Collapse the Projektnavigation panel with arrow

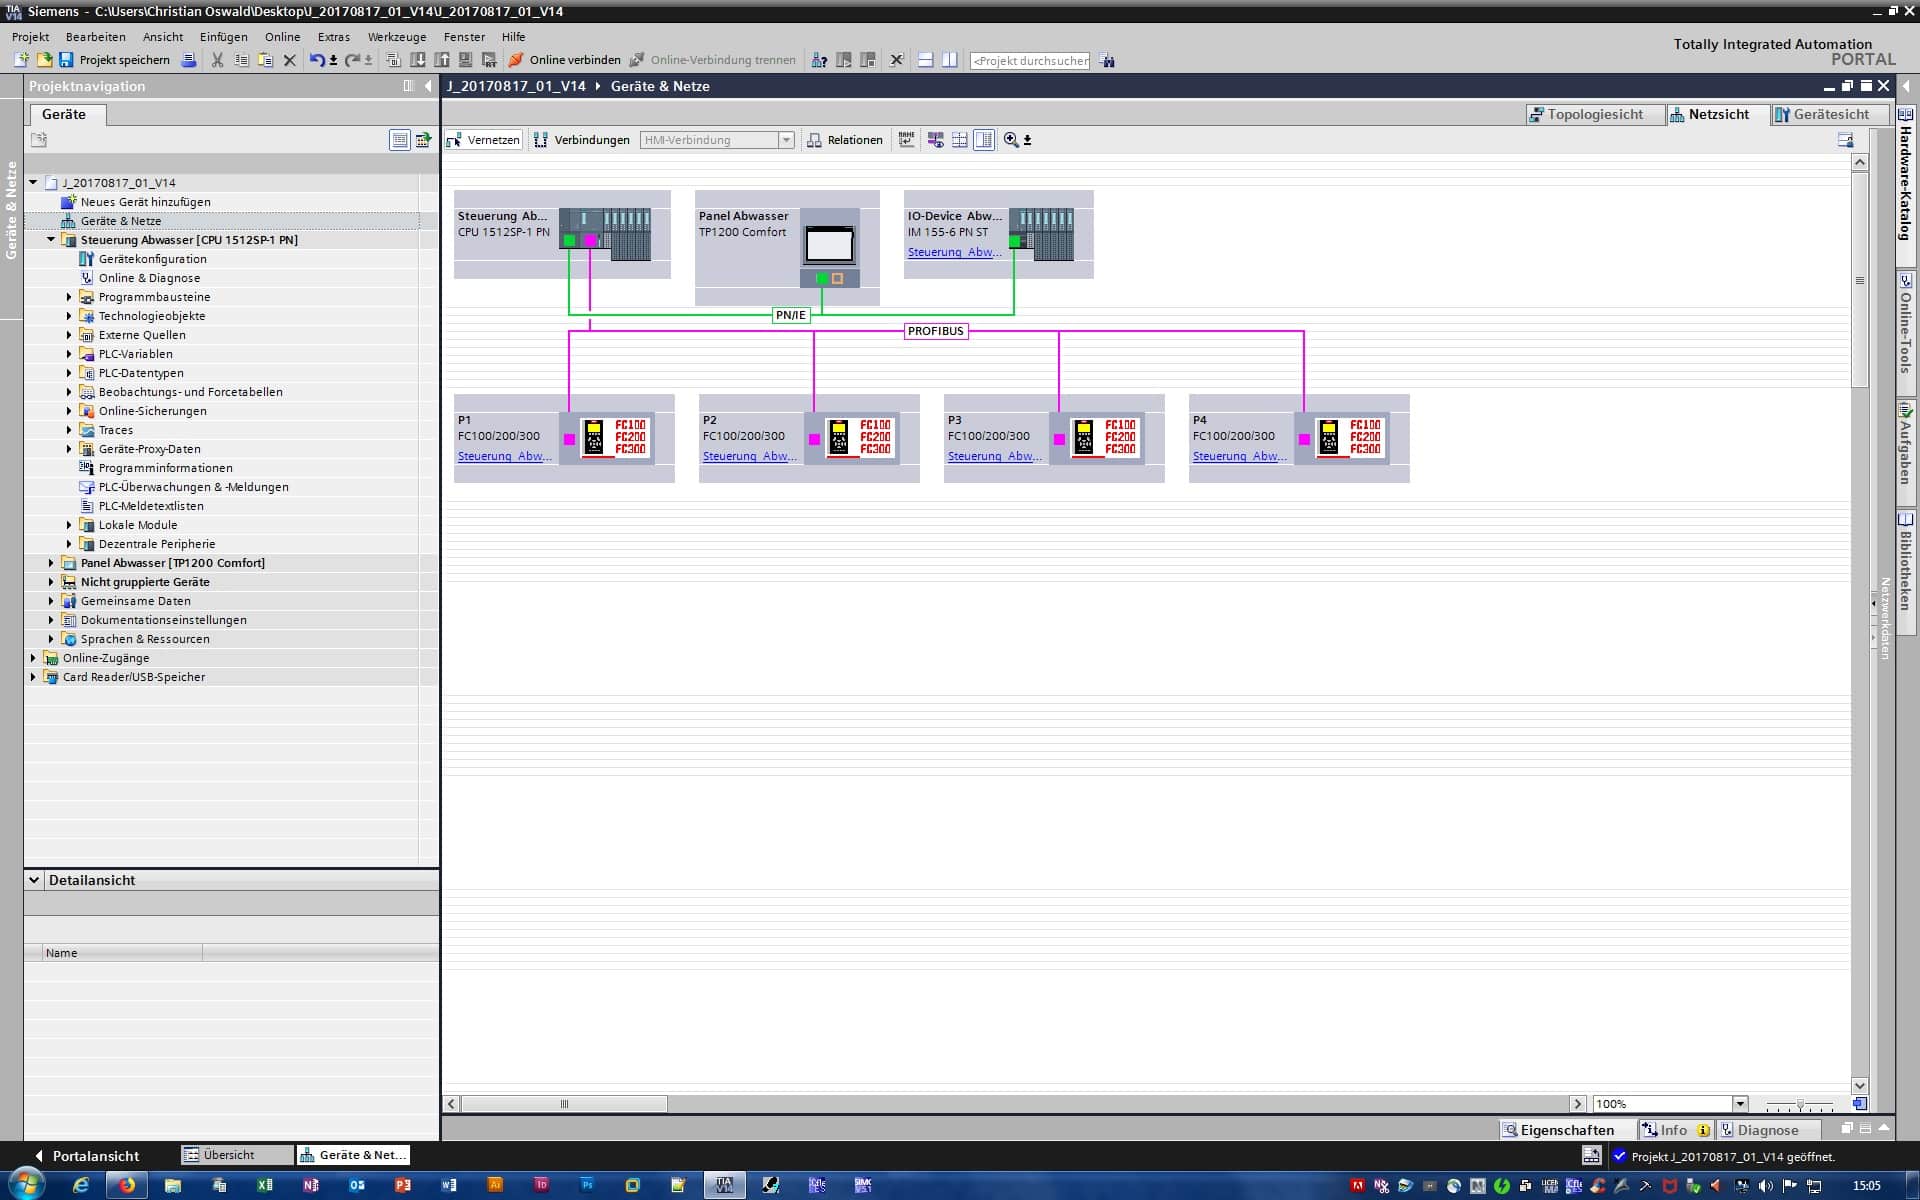point(428,86)
